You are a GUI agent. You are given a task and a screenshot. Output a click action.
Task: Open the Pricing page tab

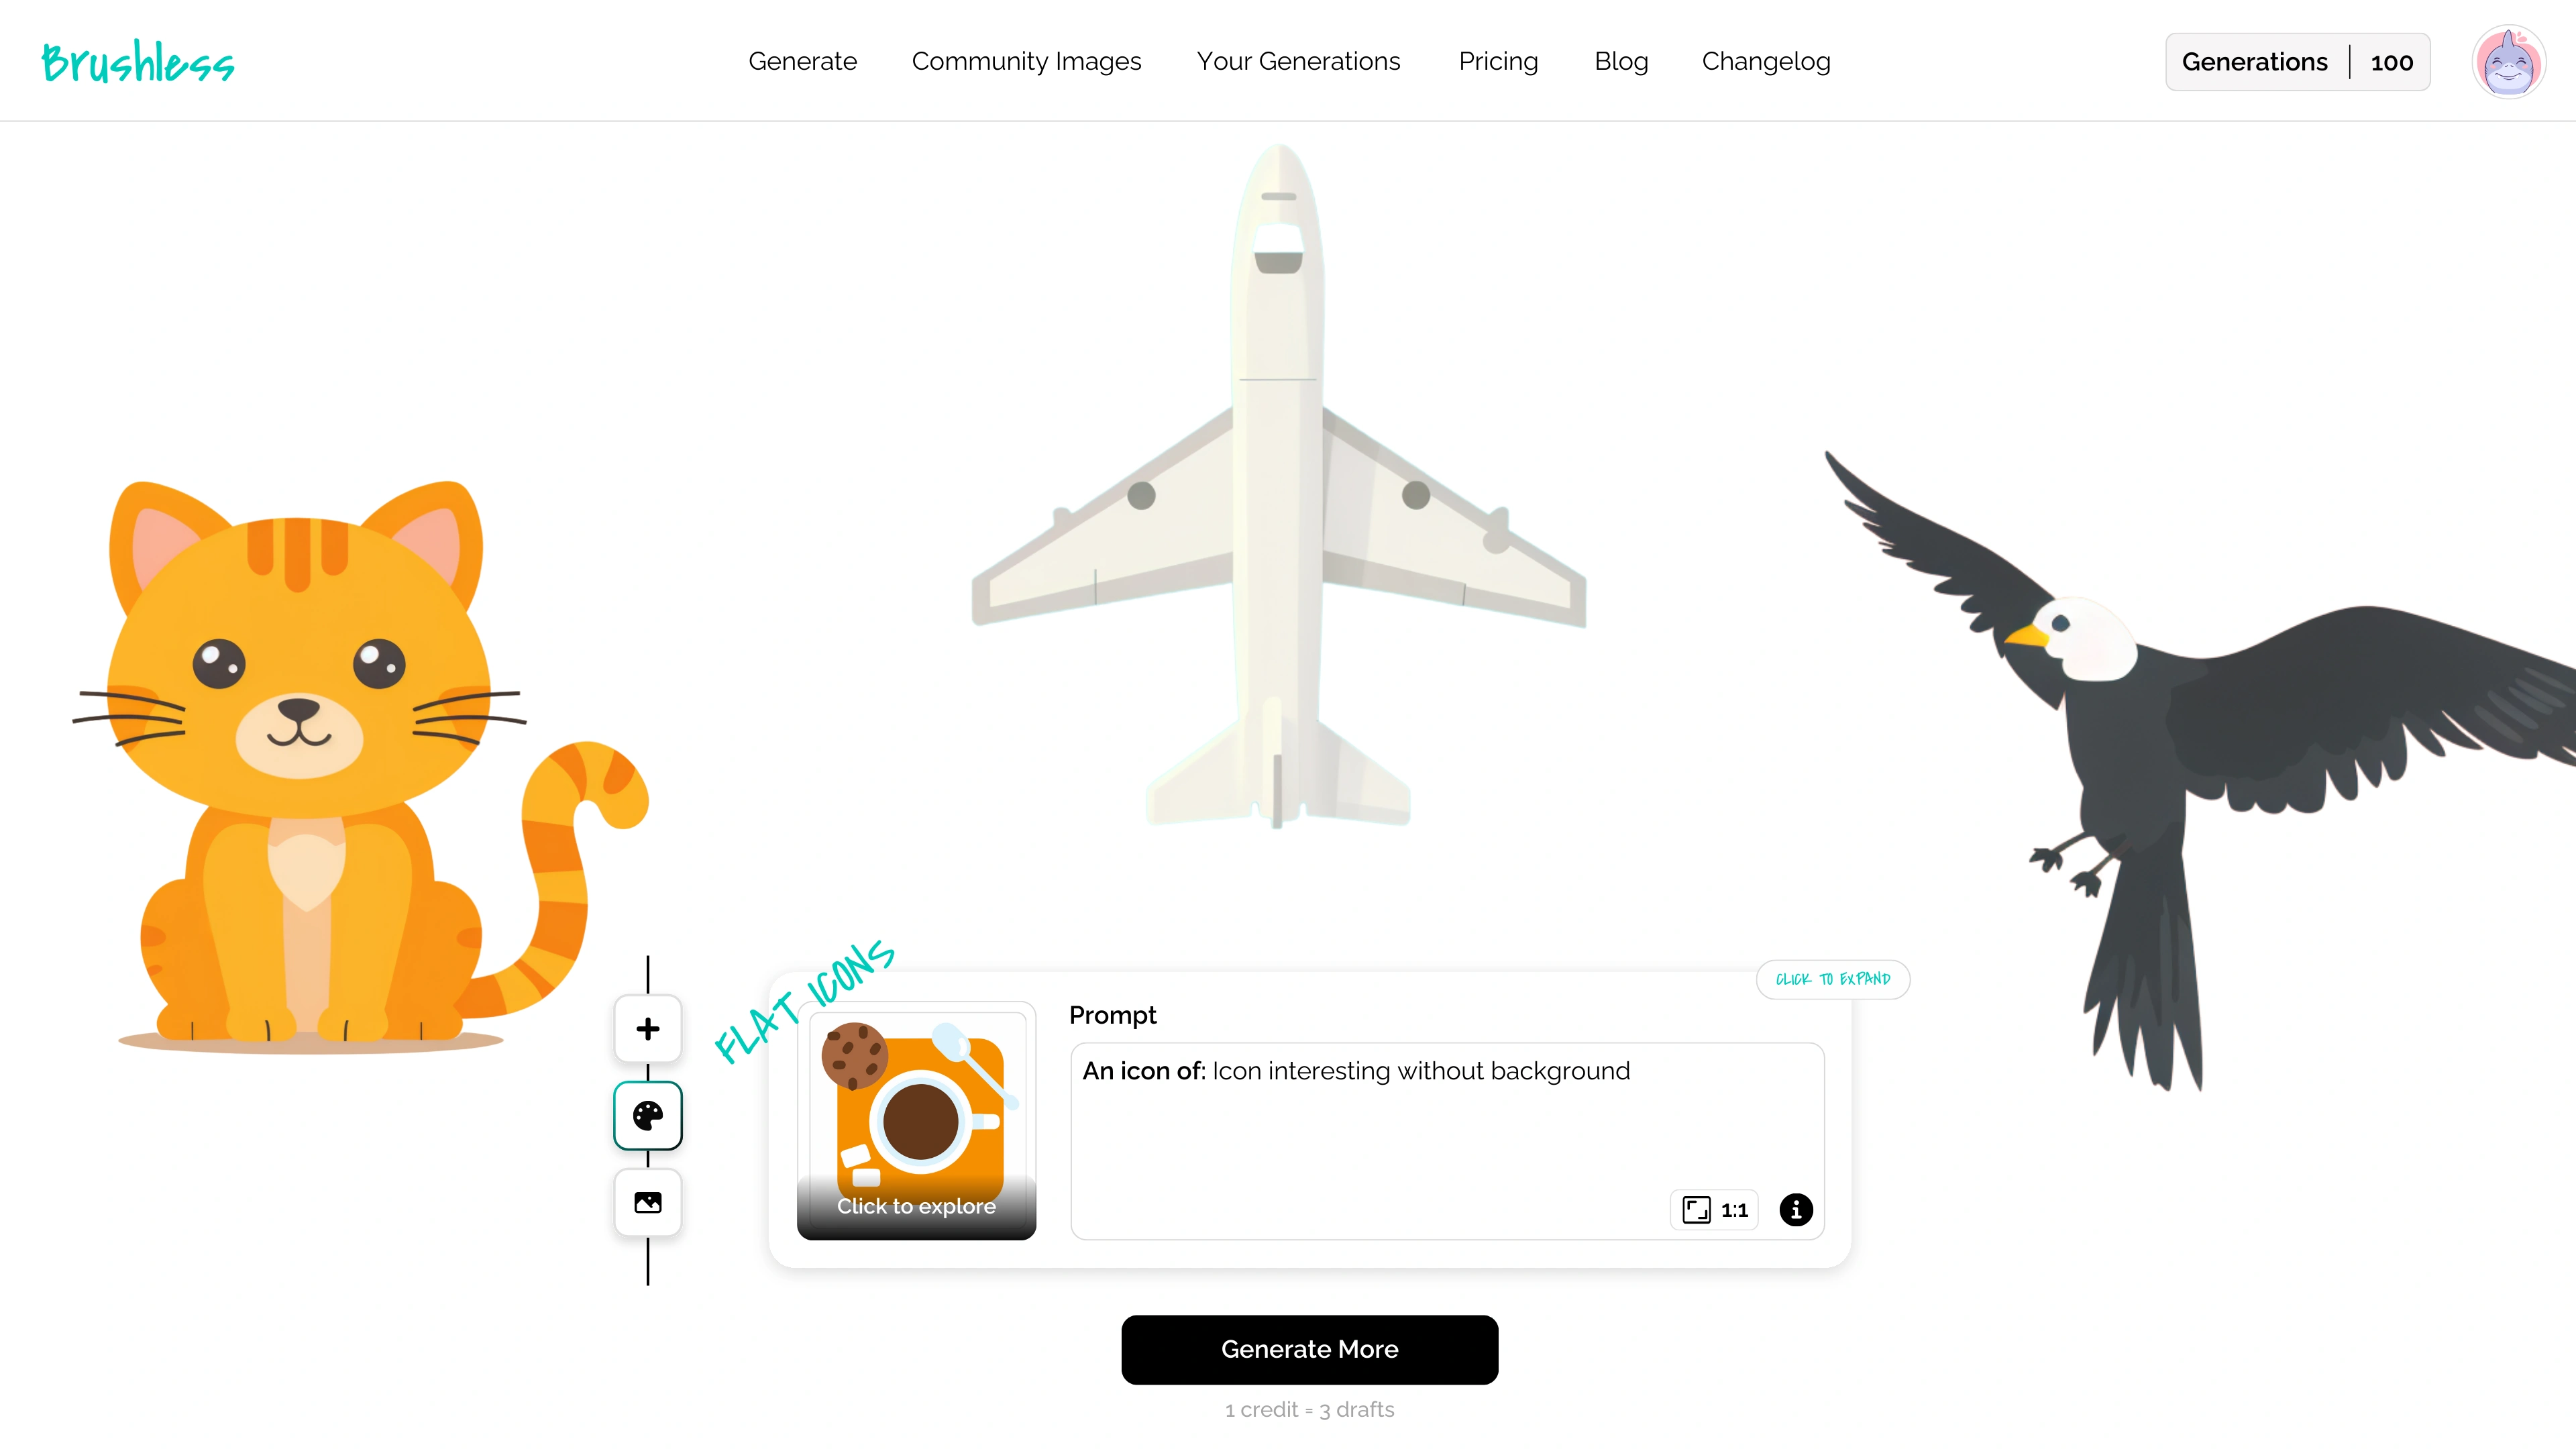[1499, 62]
